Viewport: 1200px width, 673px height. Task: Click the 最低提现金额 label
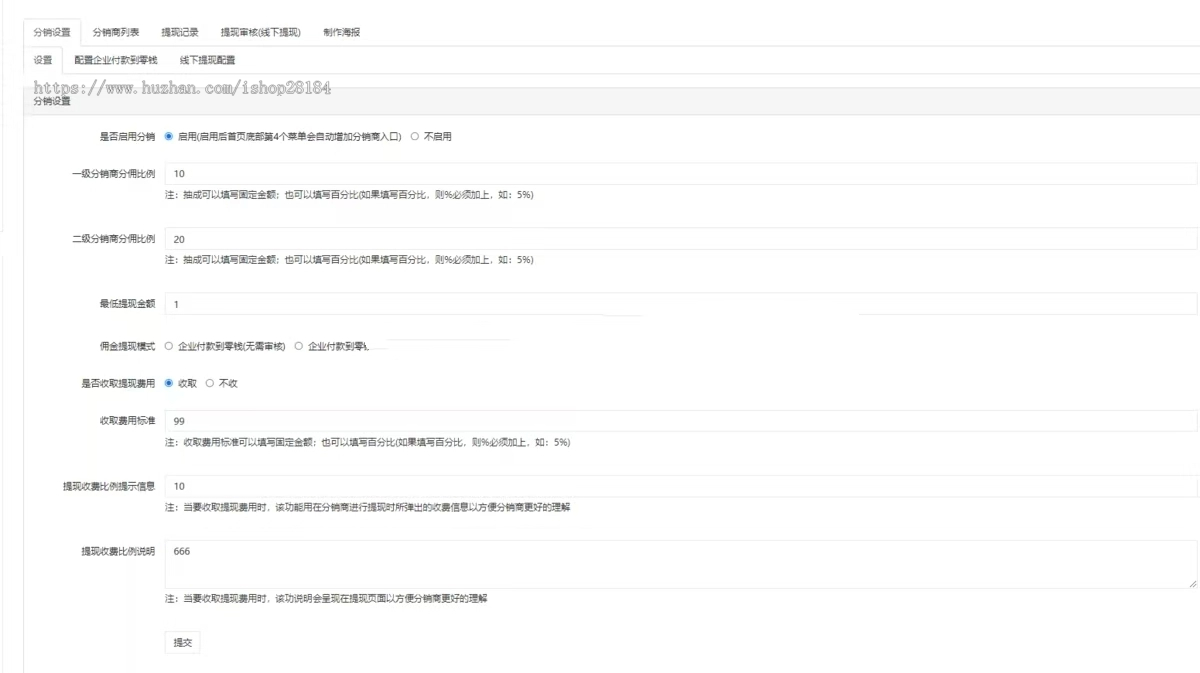coord(127,303)
